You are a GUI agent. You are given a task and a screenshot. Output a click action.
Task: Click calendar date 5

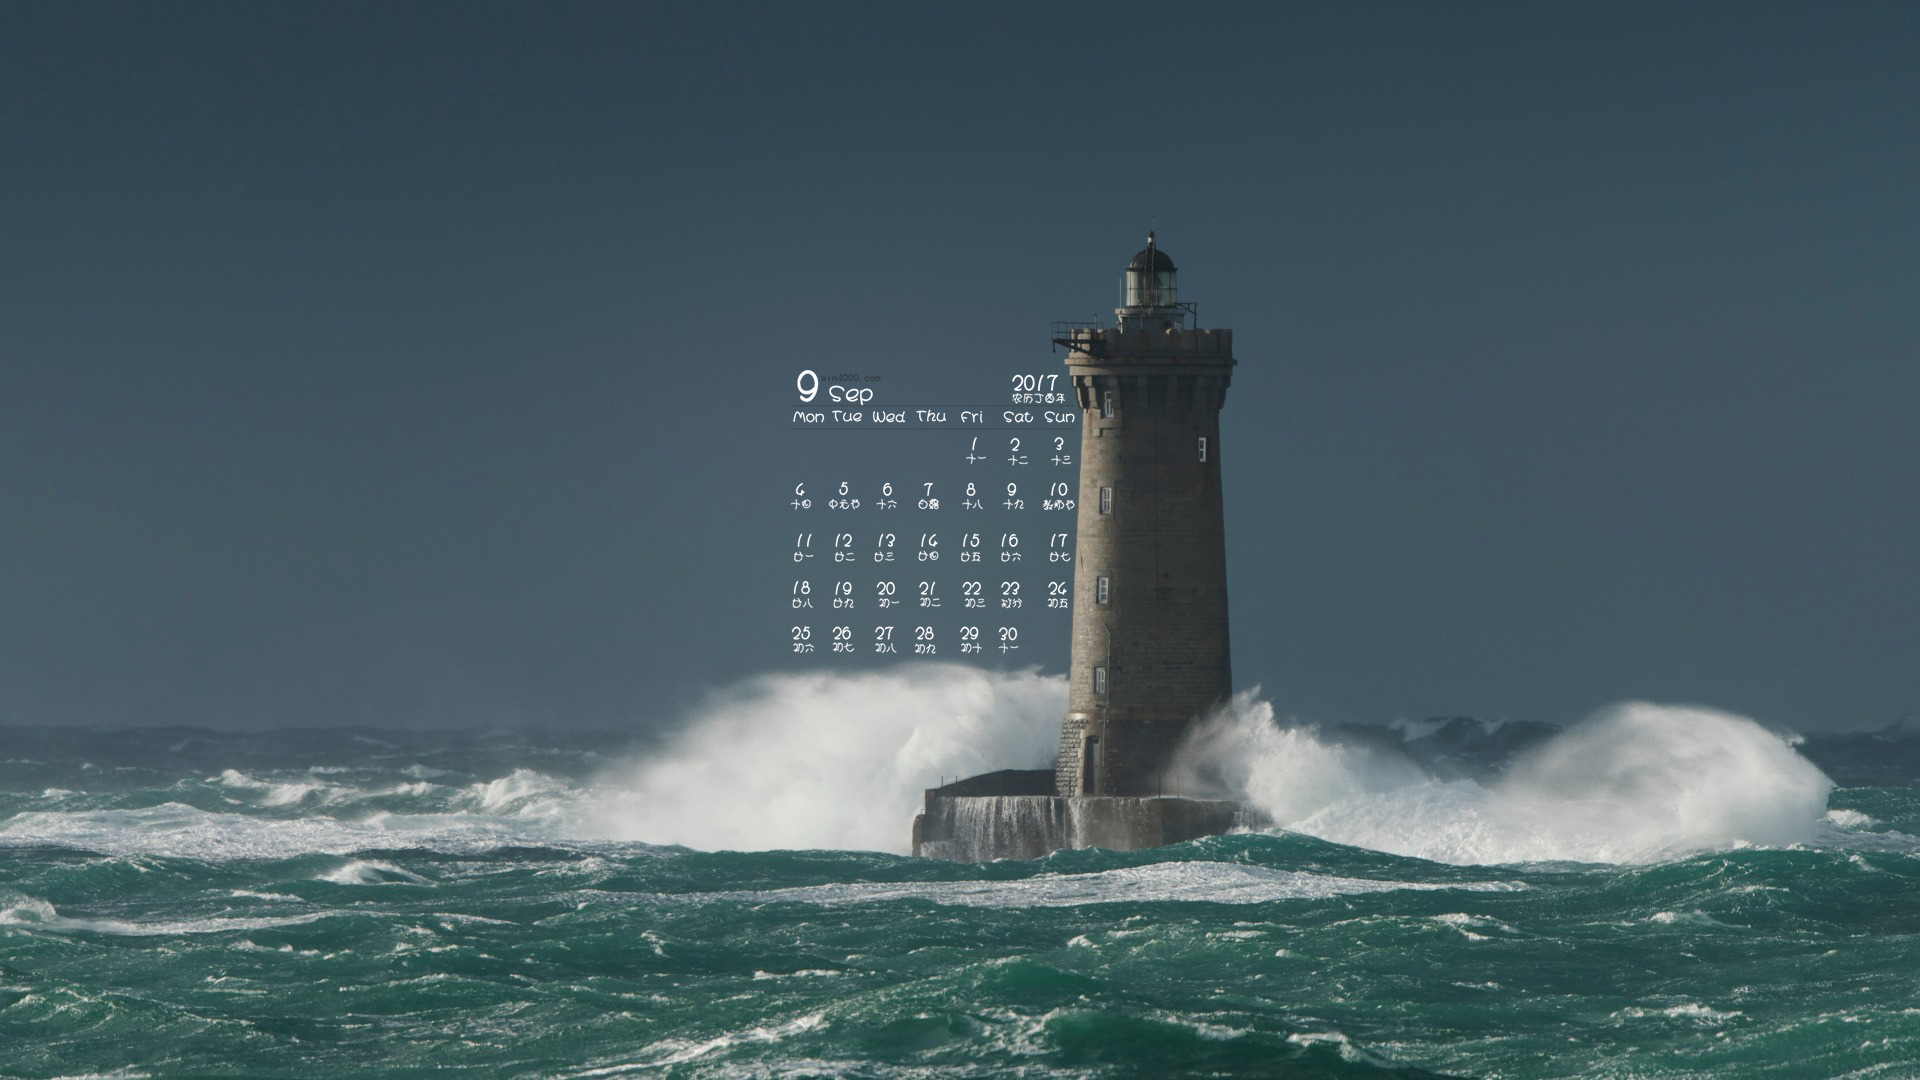click(x=843, y=489)
